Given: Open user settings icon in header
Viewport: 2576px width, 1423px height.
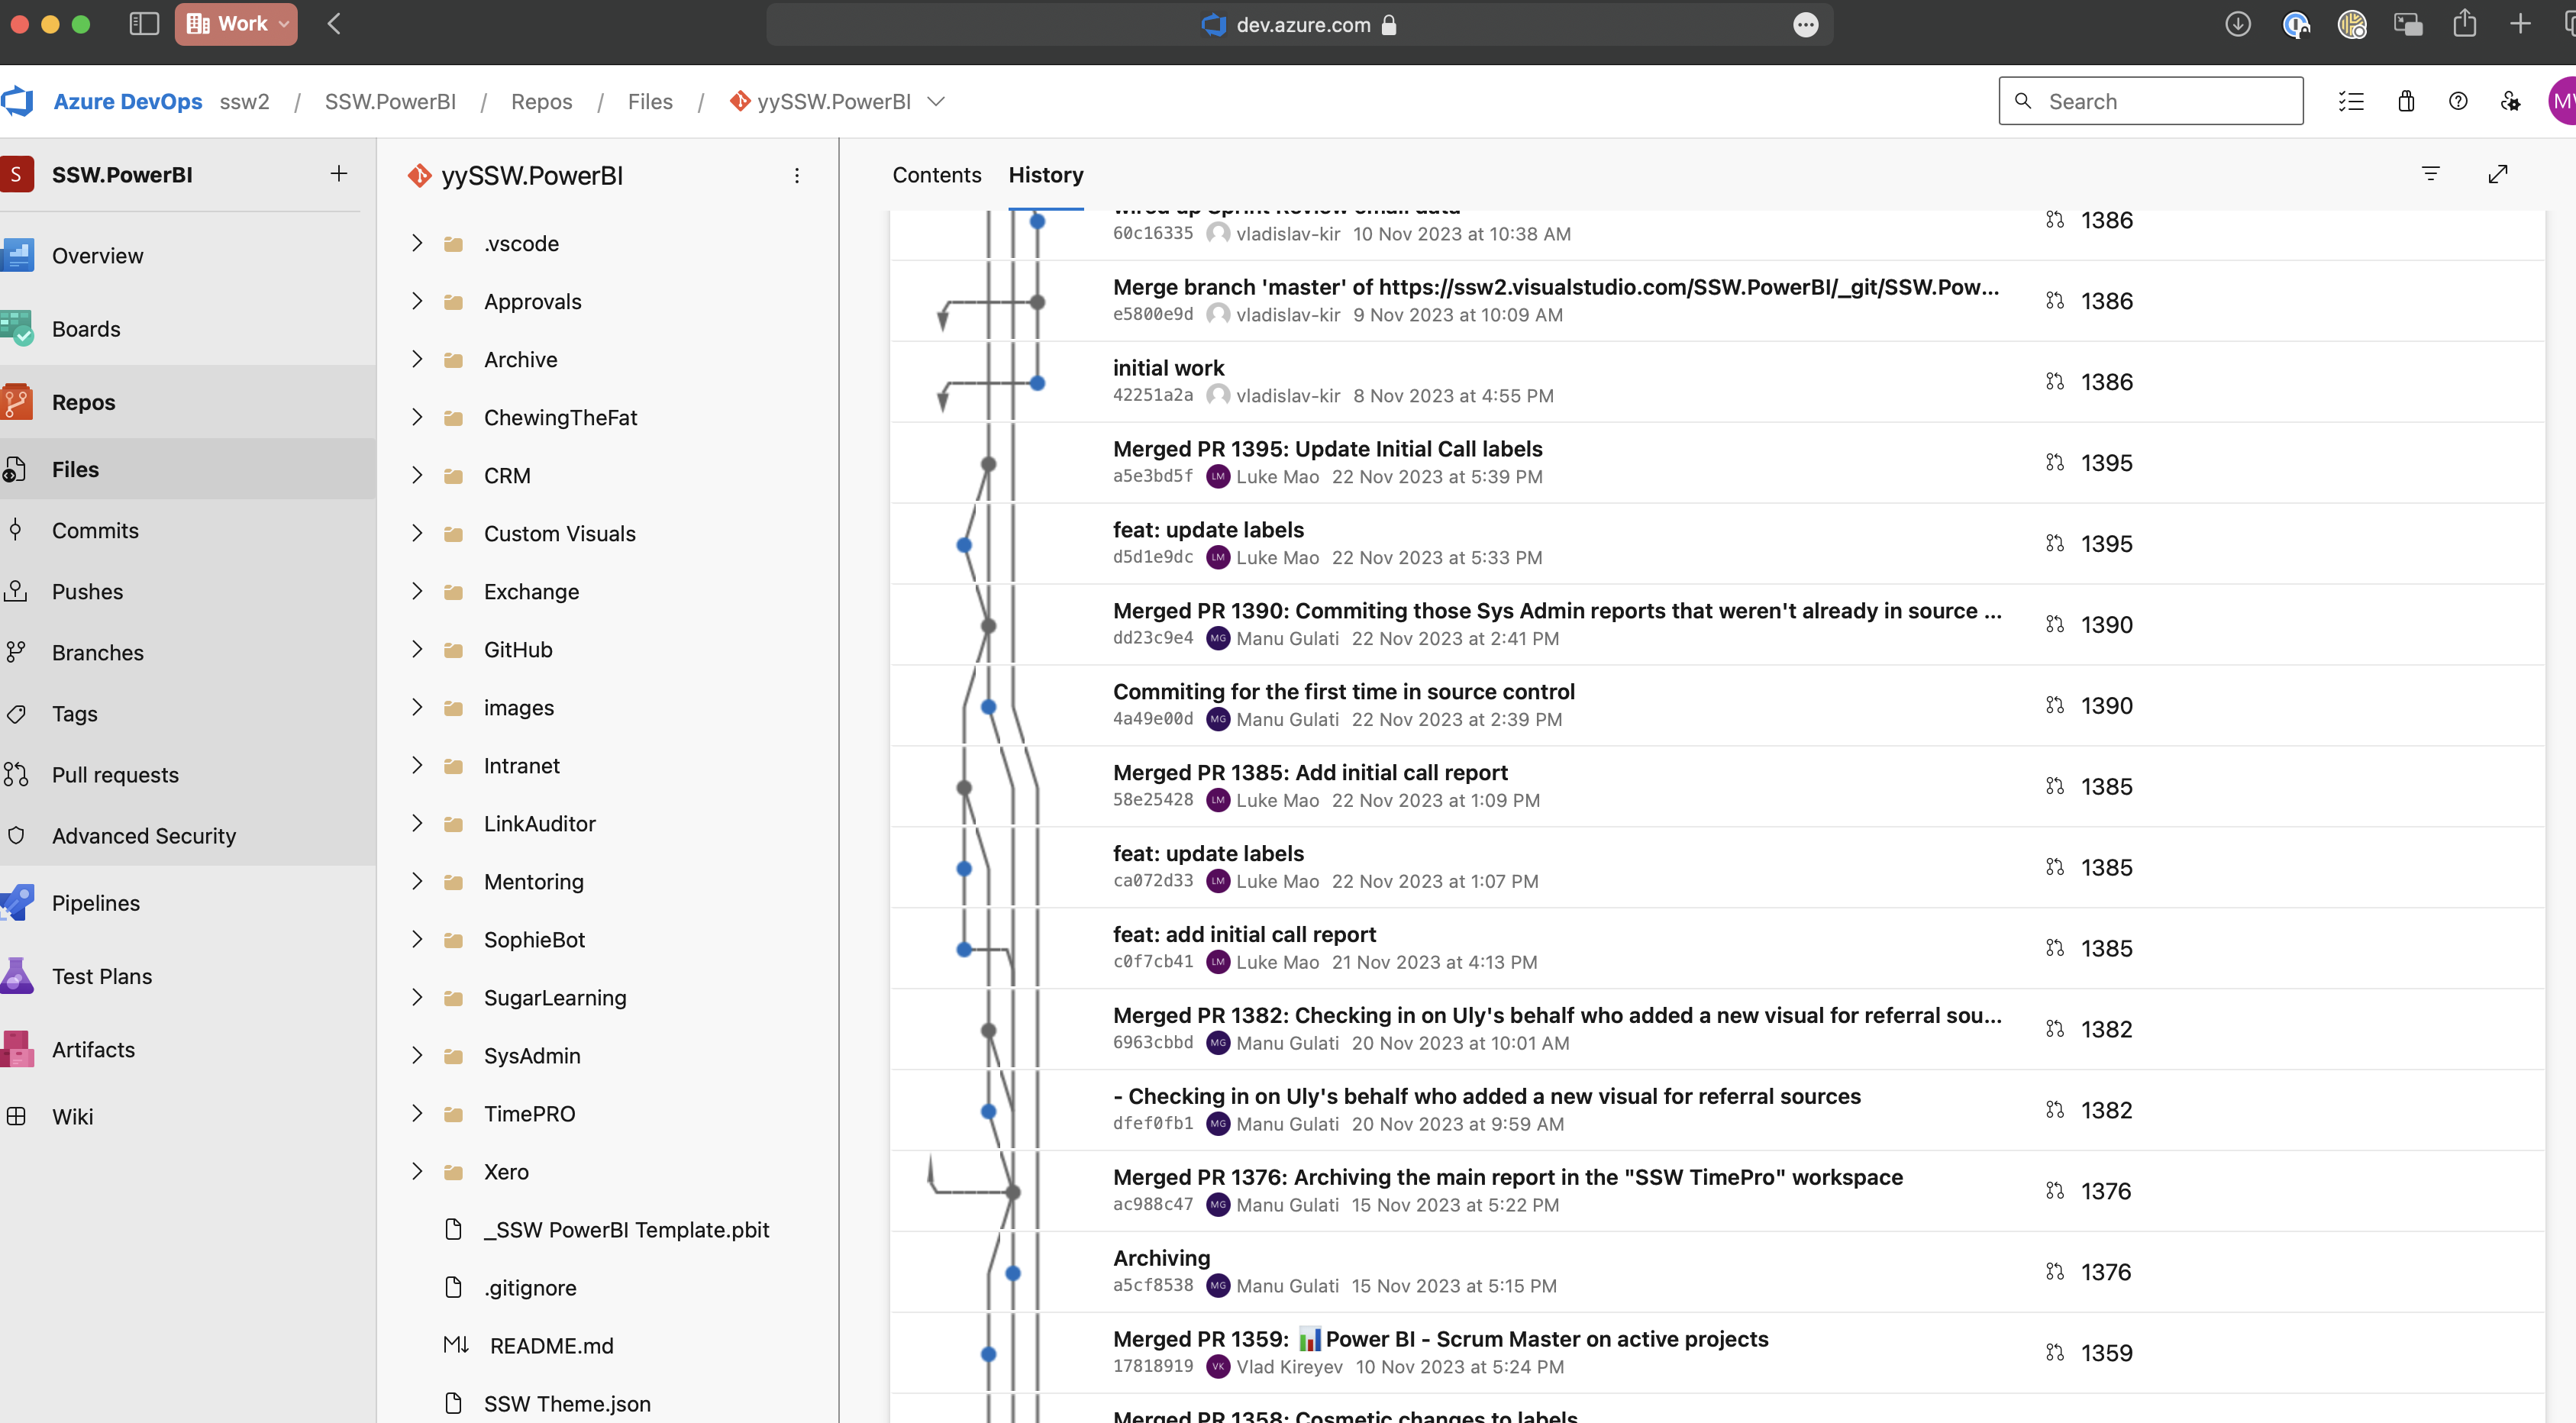Looking at the screenshot, I should click(x=2510, y=101).
